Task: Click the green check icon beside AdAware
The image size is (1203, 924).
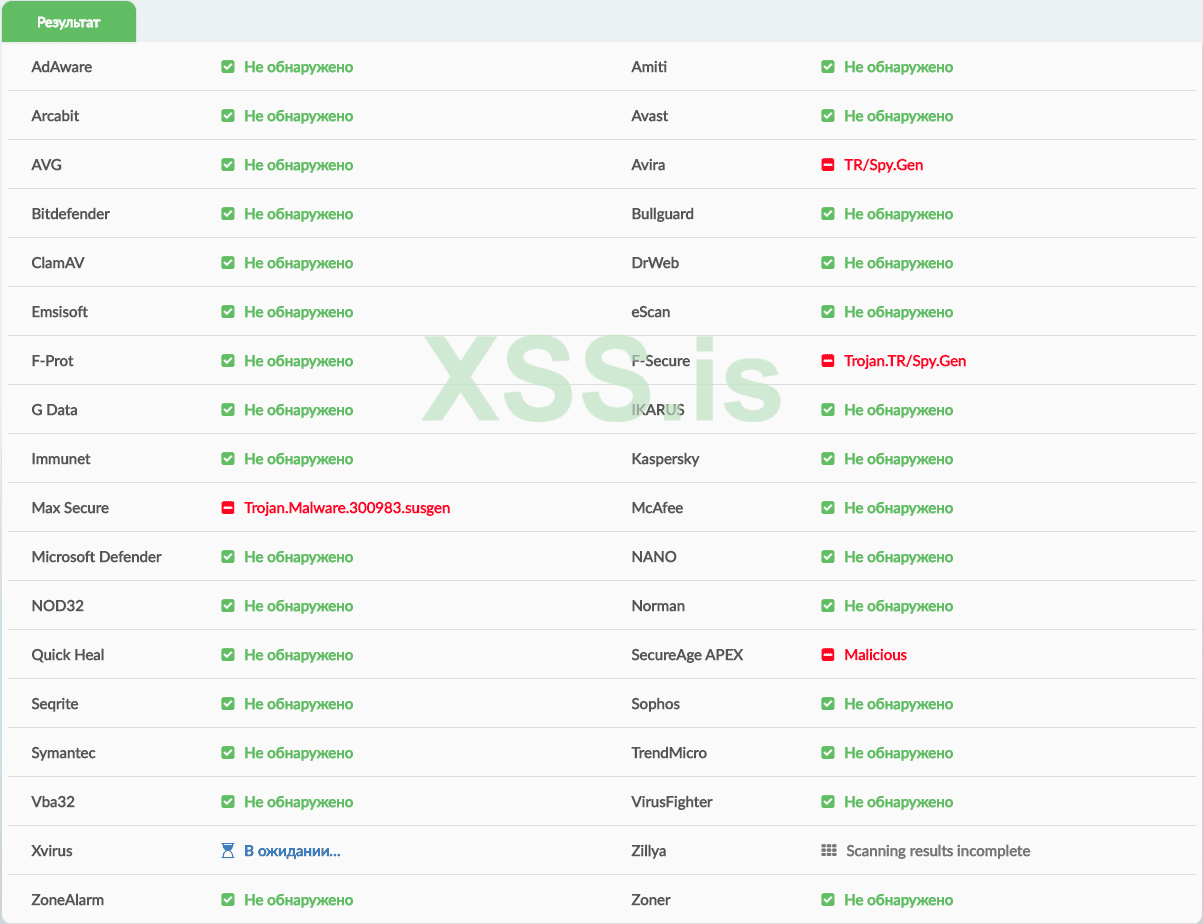Action: pyautogui.click(x=227, y=67)
